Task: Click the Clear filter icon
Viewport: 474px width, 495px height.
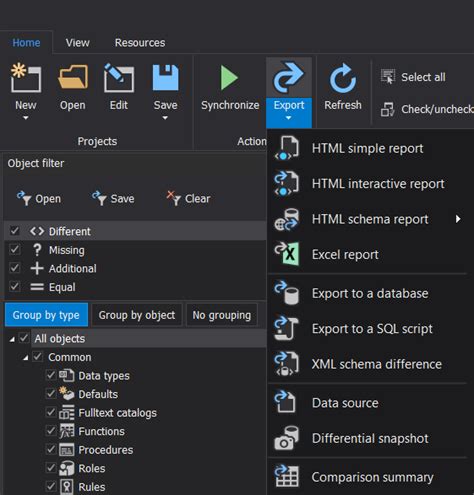Action: pos(173,198)
